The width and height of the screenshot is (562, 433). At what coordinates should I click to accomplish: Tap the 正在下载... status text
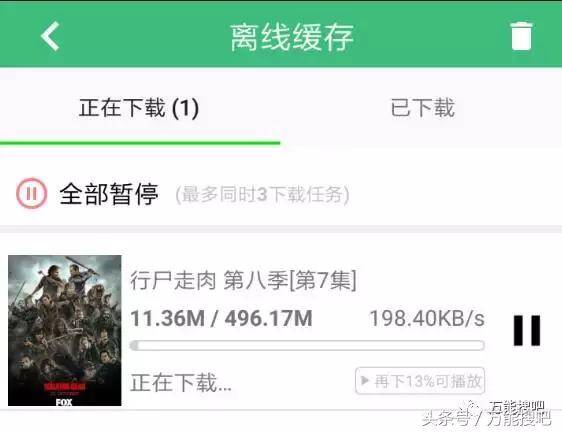181,382
